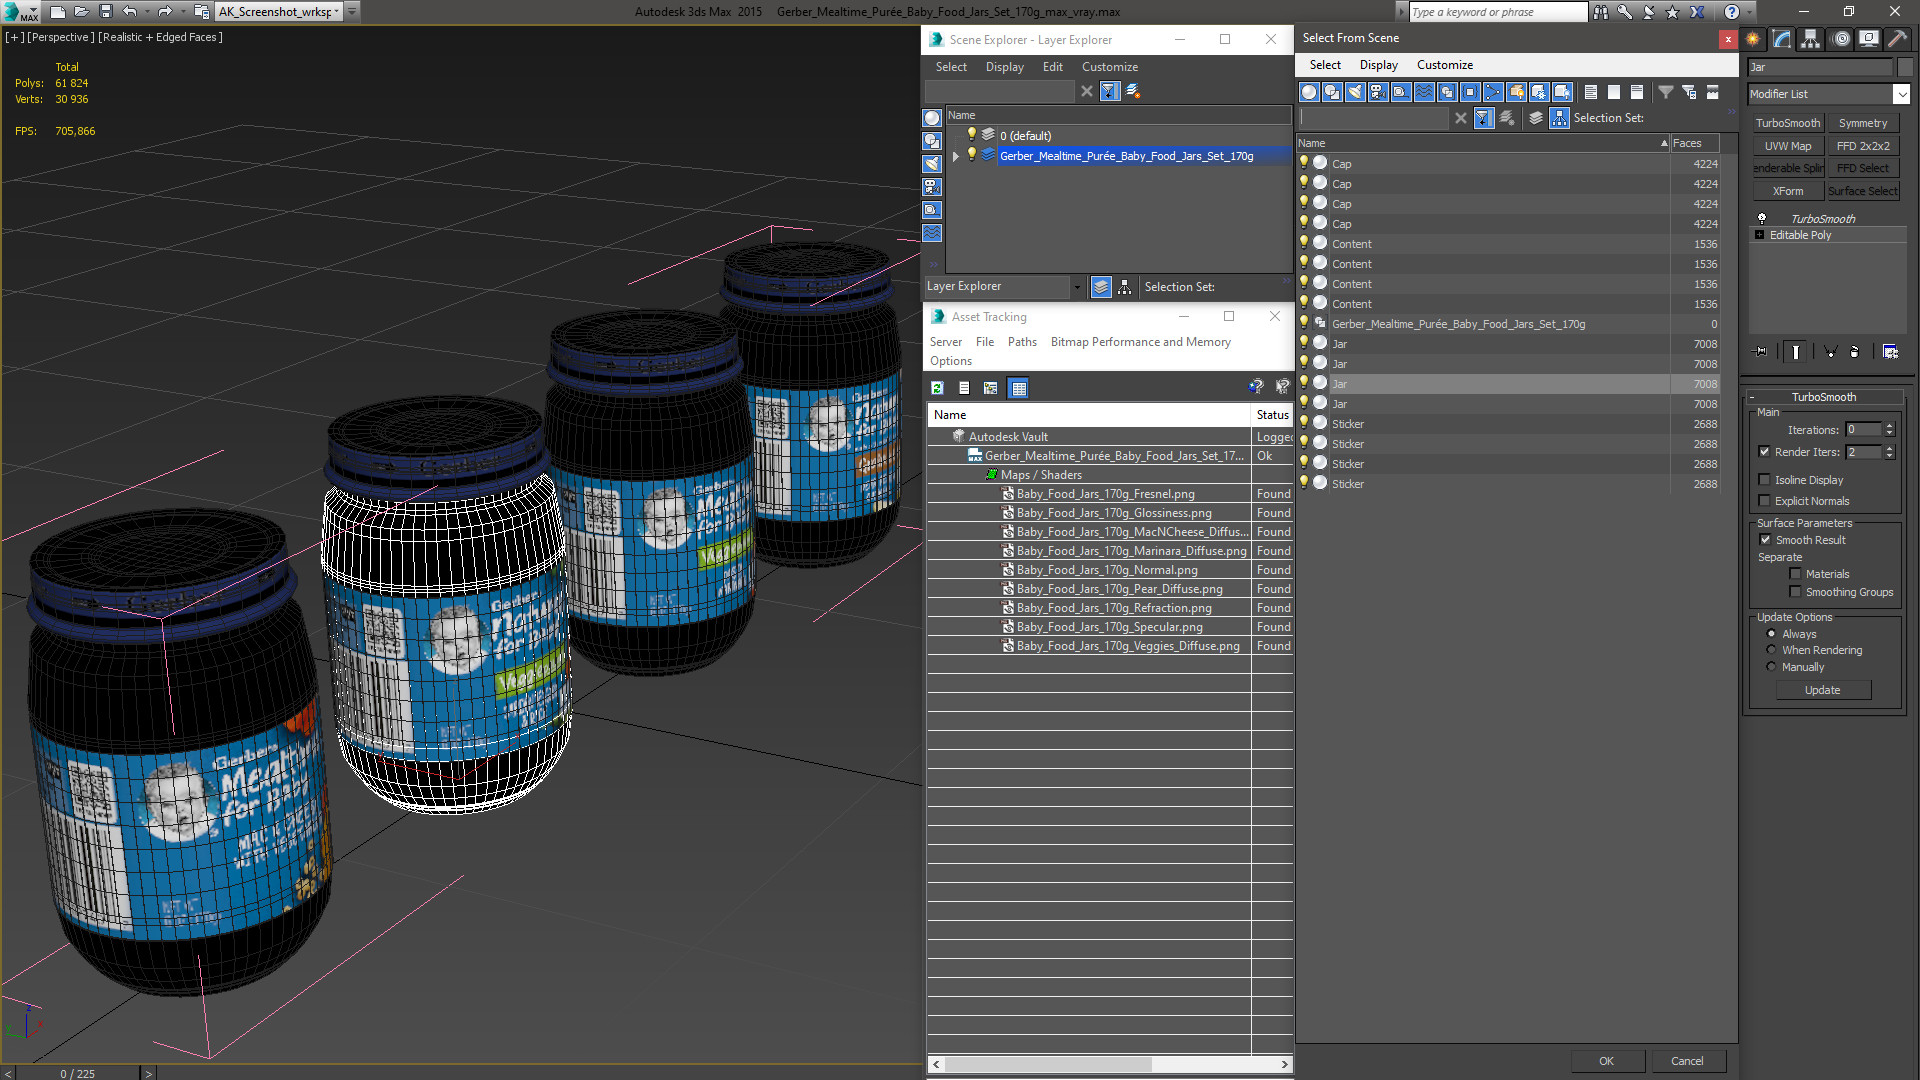Viewport: 1920px width, 1080px height.
Task: Toggle the Render Iters checkbox
Action: (1765, 452)
